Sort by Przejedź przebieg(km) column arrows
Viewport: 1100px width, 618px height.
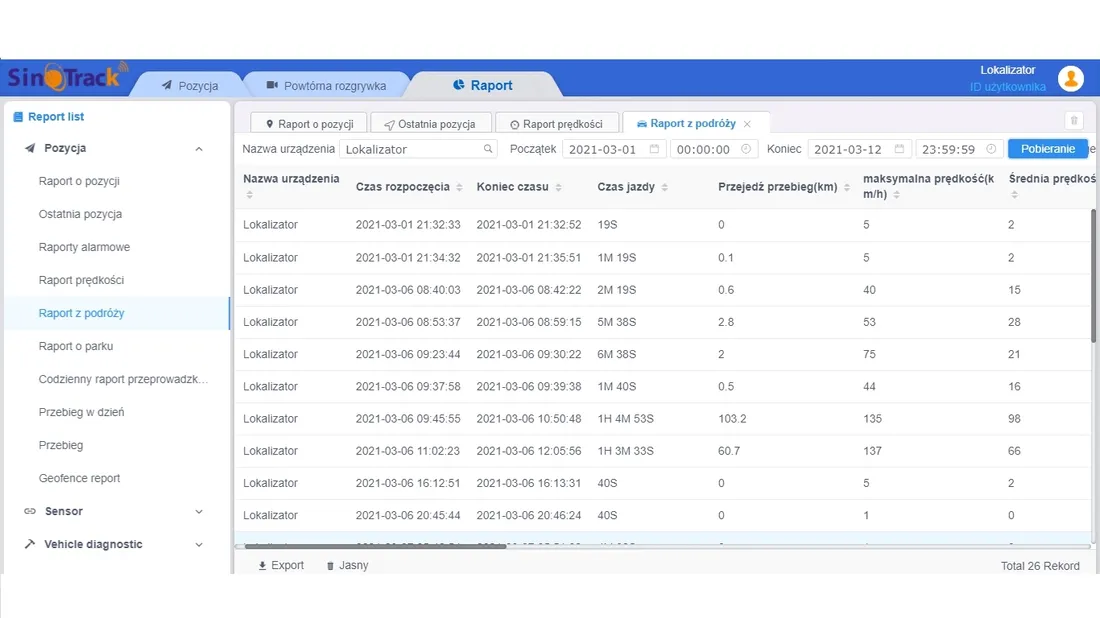click(x=847, y=187)
